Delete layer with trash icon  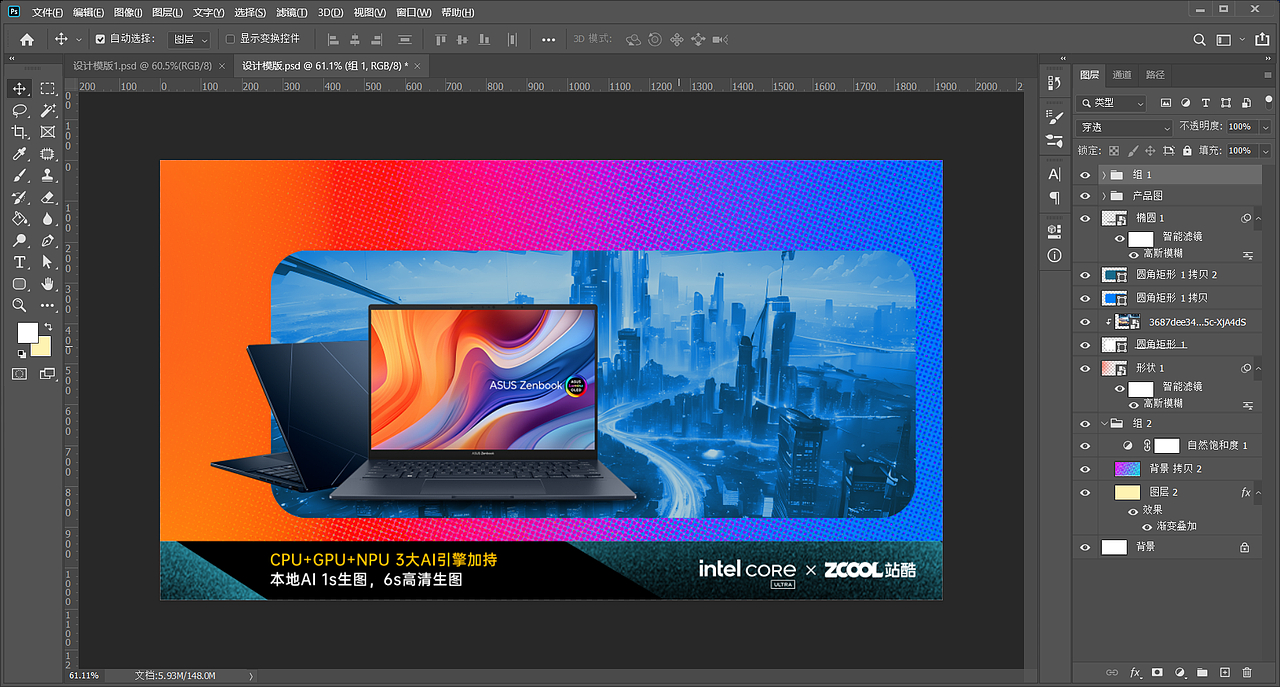coord(1247,672)
